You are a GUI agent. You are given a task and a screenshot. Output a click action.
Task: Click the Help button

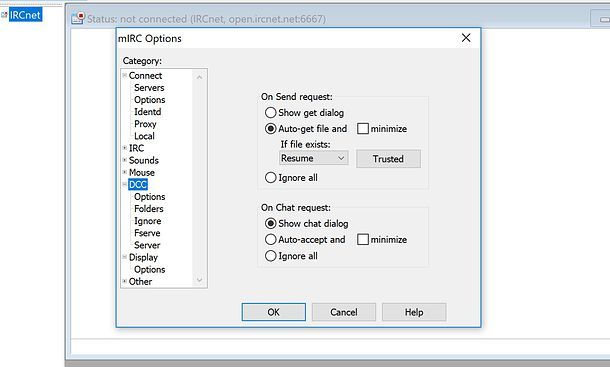pyautogui.click(x=414, y=312)
